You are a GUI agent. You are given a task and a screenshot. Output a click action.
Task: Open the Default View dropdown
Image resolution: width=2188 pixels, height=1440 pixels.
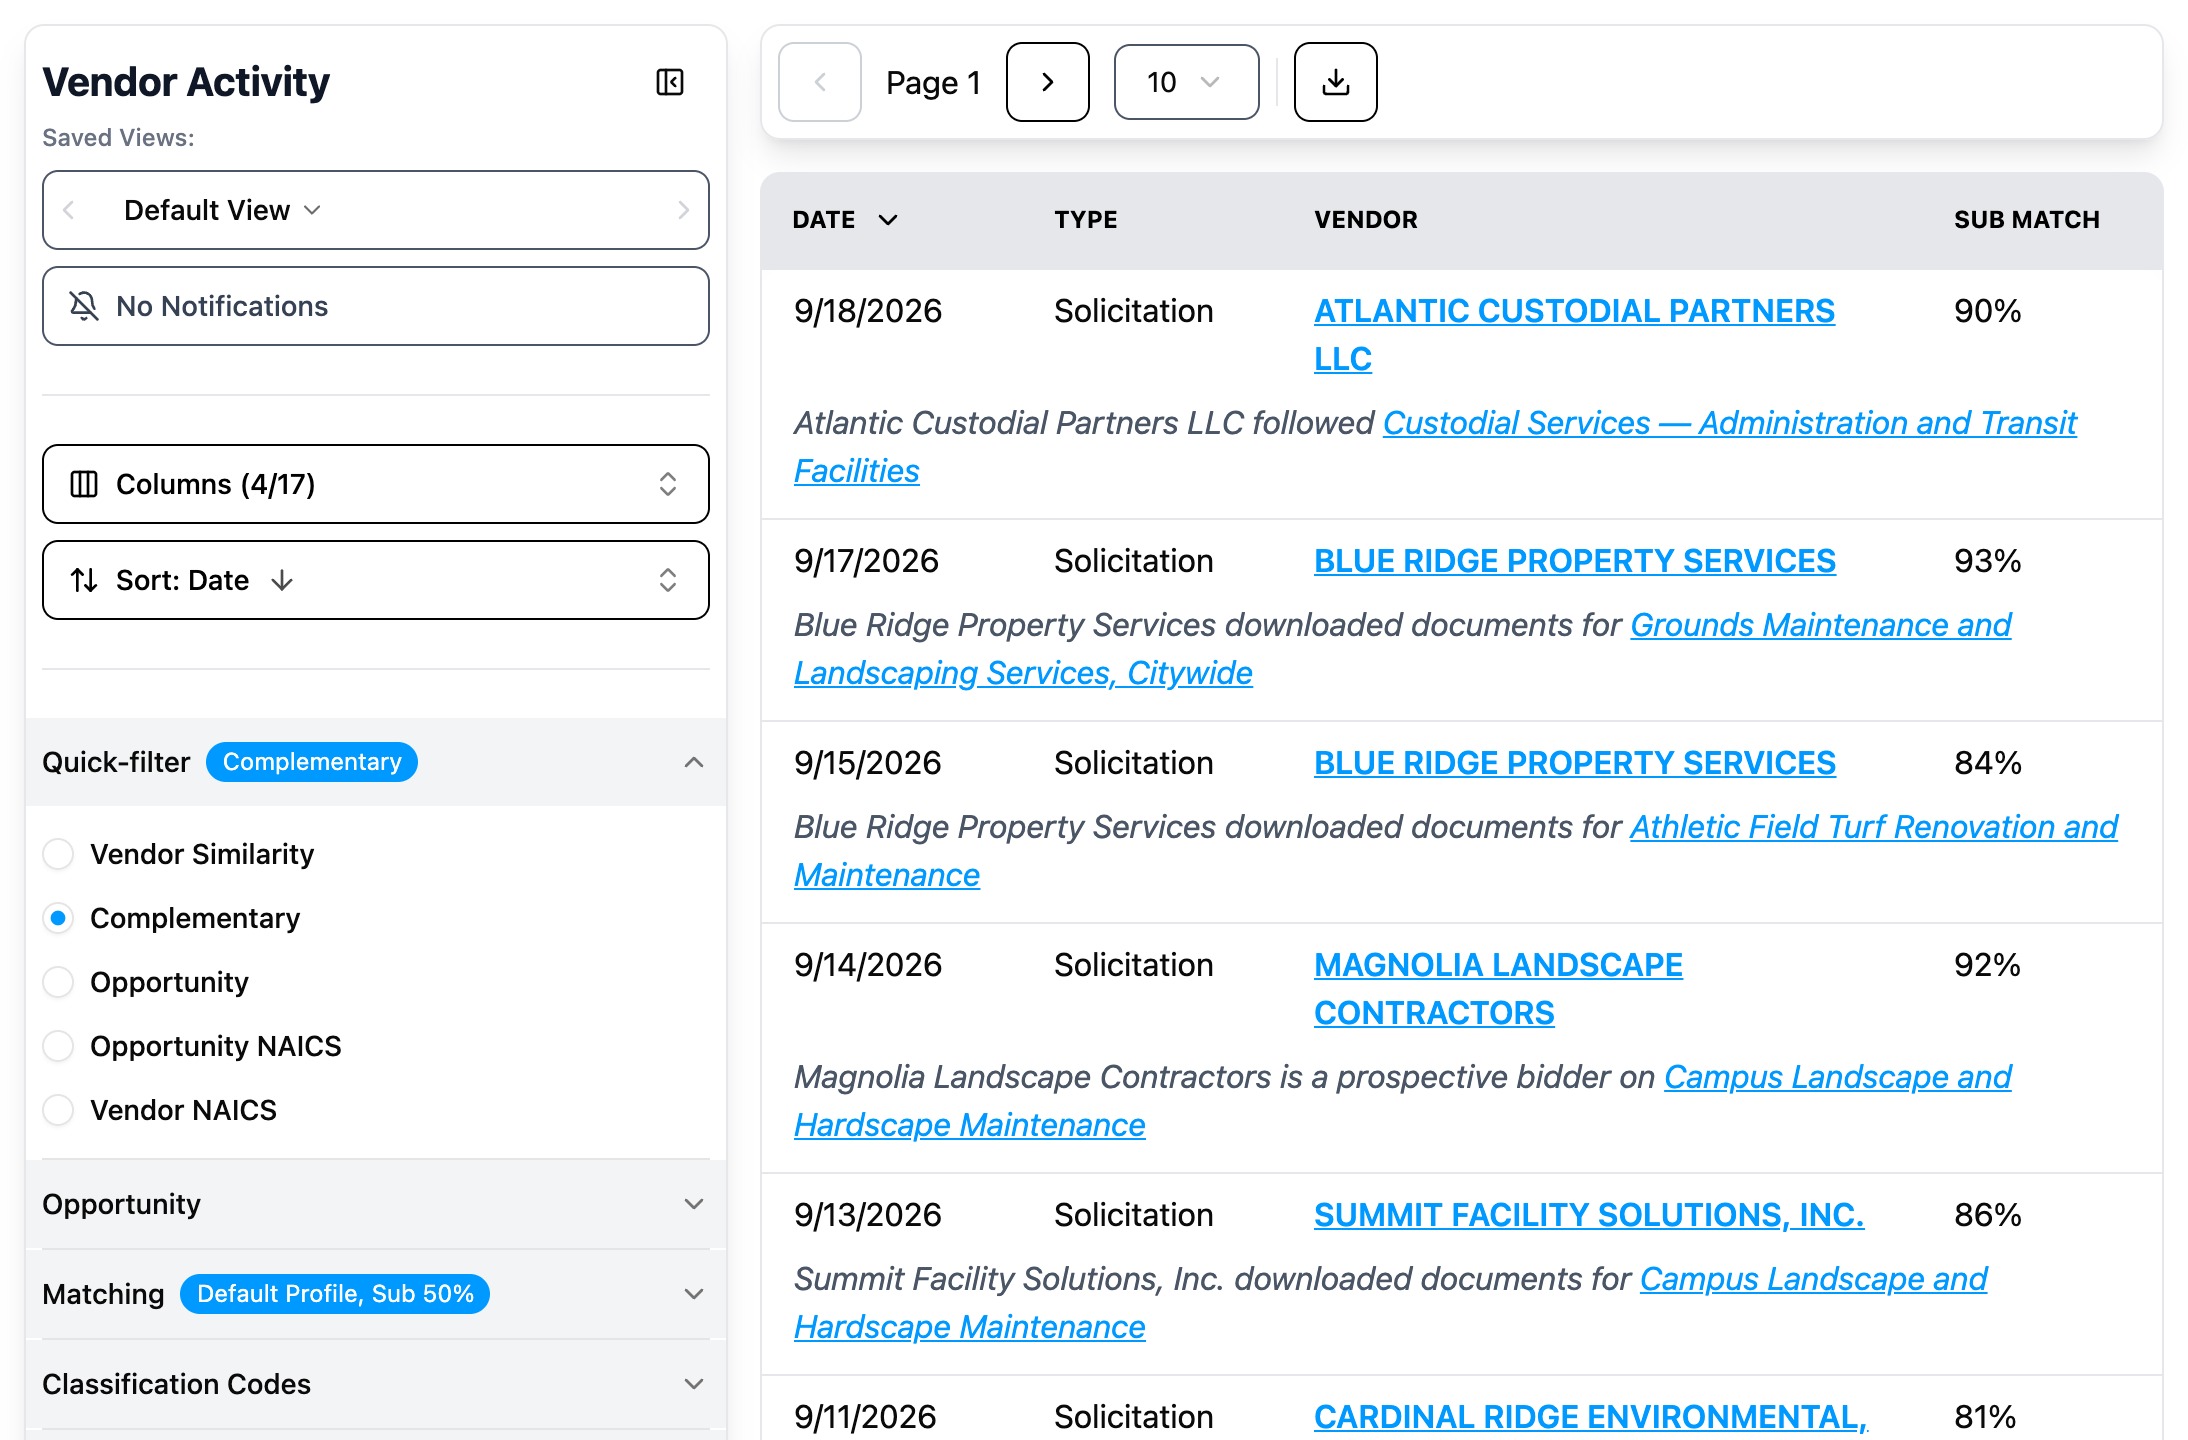pos(222,210)
